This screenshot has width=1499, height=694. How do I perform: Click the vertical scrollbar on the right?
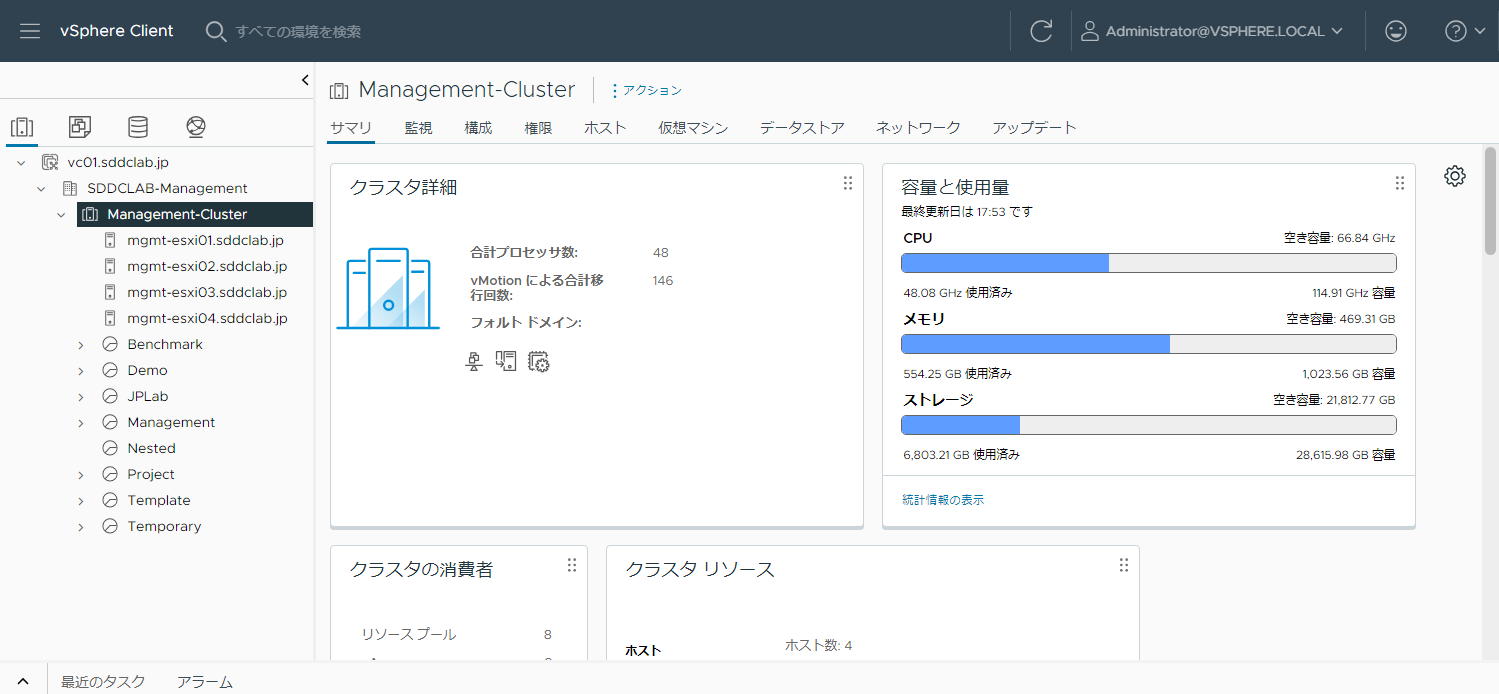(1490, 200)
